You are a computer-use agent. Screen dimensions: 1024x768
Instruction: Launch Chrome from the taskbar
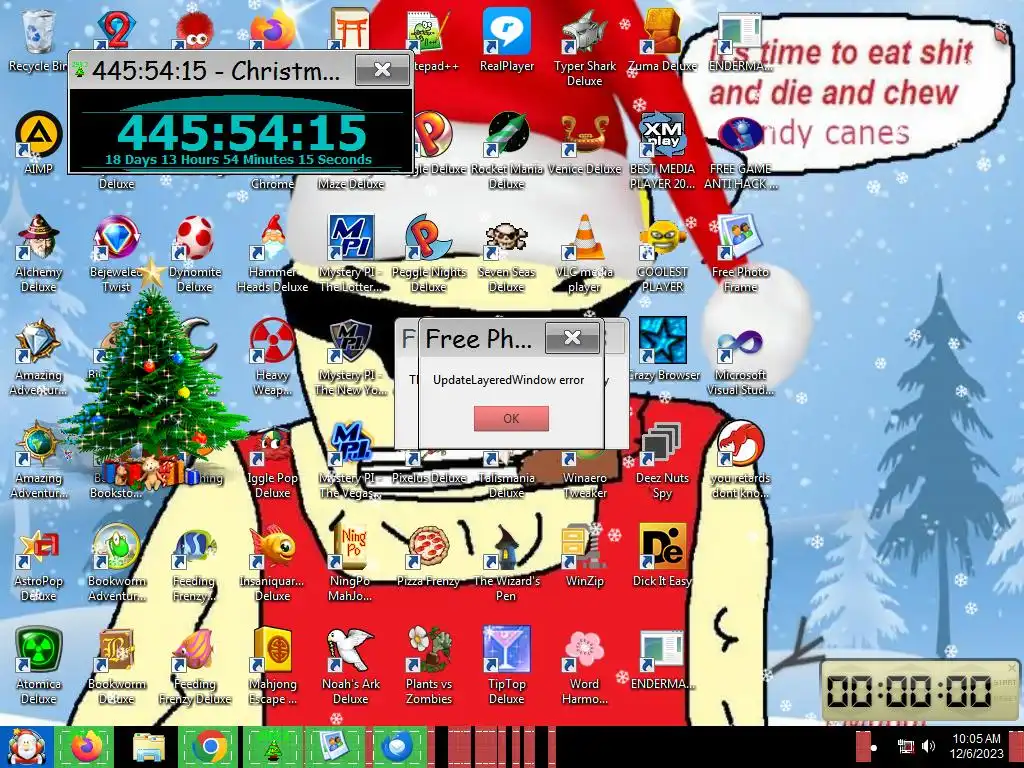click(x=209, y=746)
